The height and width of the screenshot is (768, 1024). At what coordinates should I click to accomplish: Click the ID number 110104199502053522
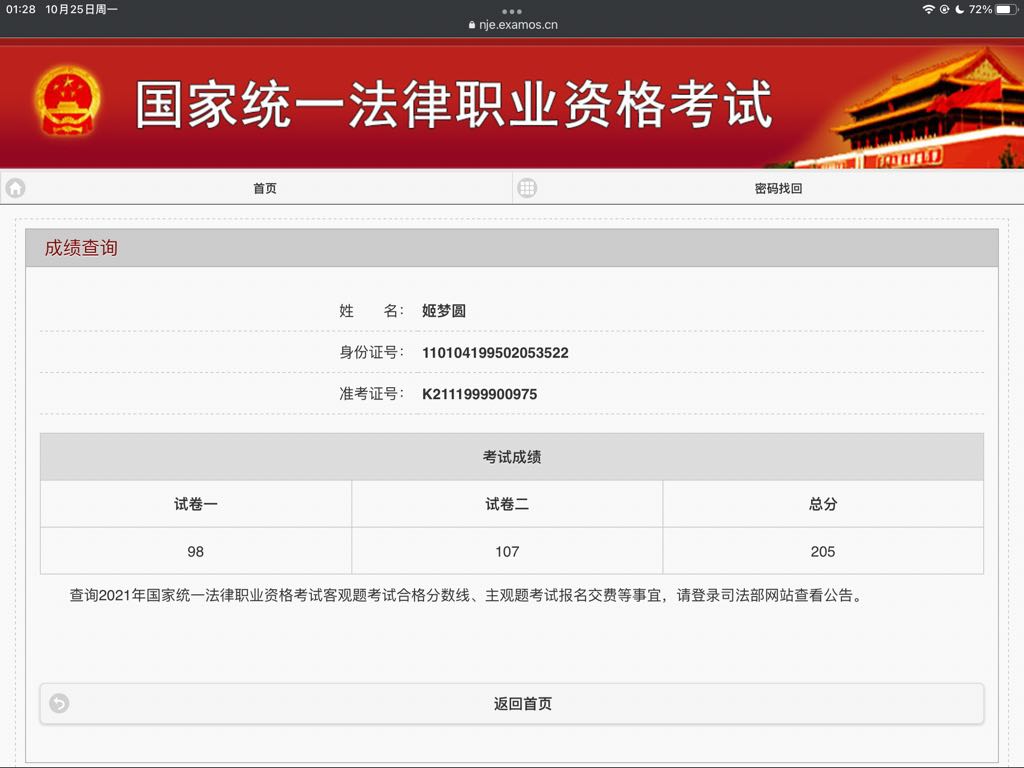coord(495,353)
